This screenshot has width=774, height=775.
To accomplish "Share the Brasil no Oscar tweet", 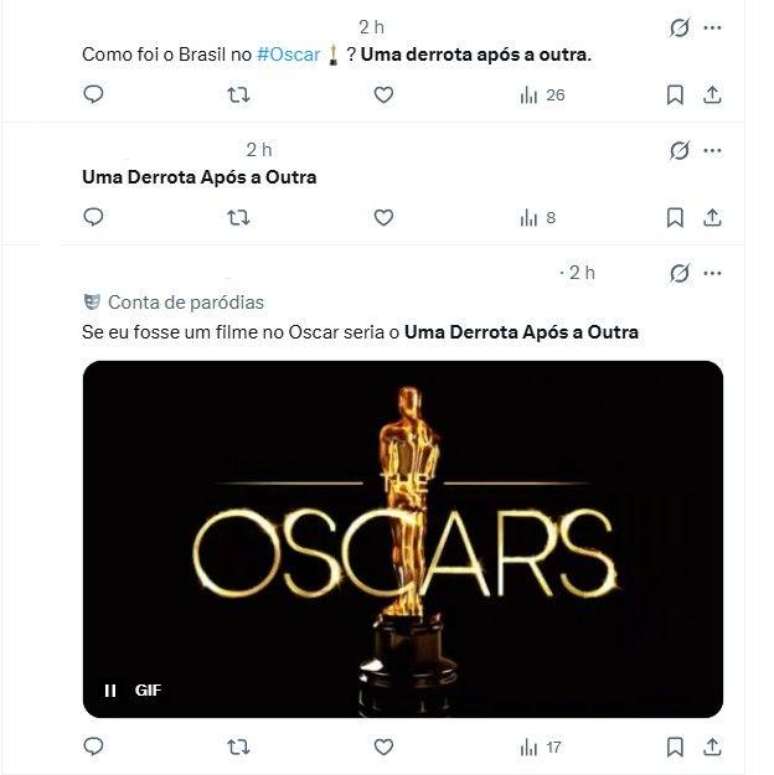I will (712, 95).
